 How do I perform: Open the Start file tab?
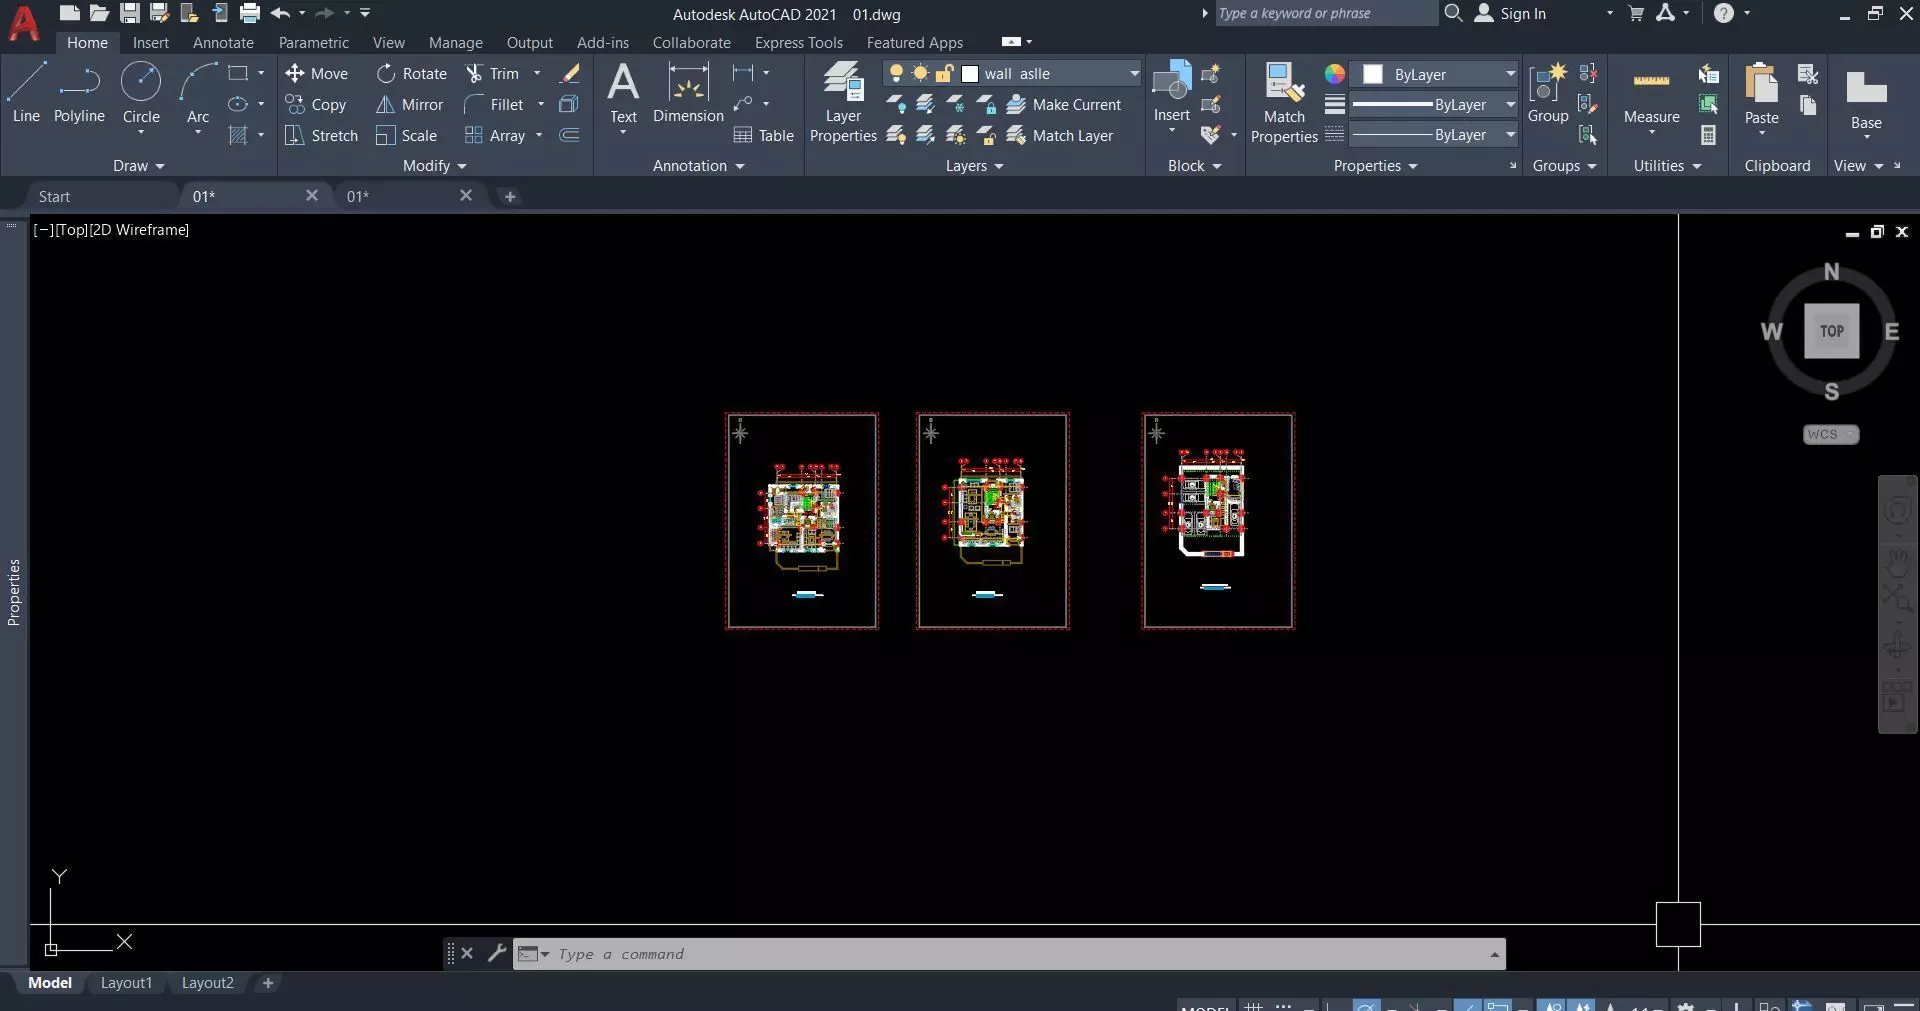54,197
